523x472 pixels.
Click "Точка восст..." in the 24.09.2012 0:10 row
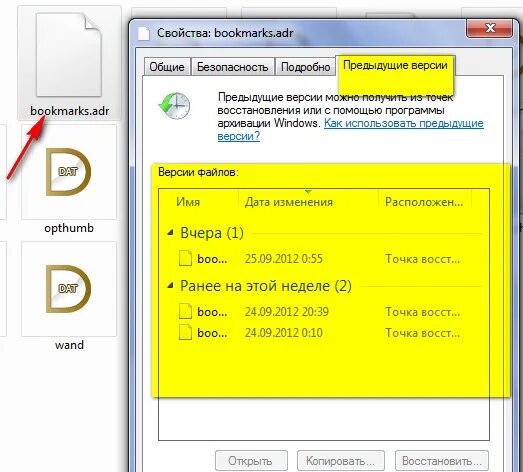pos(423,333)
